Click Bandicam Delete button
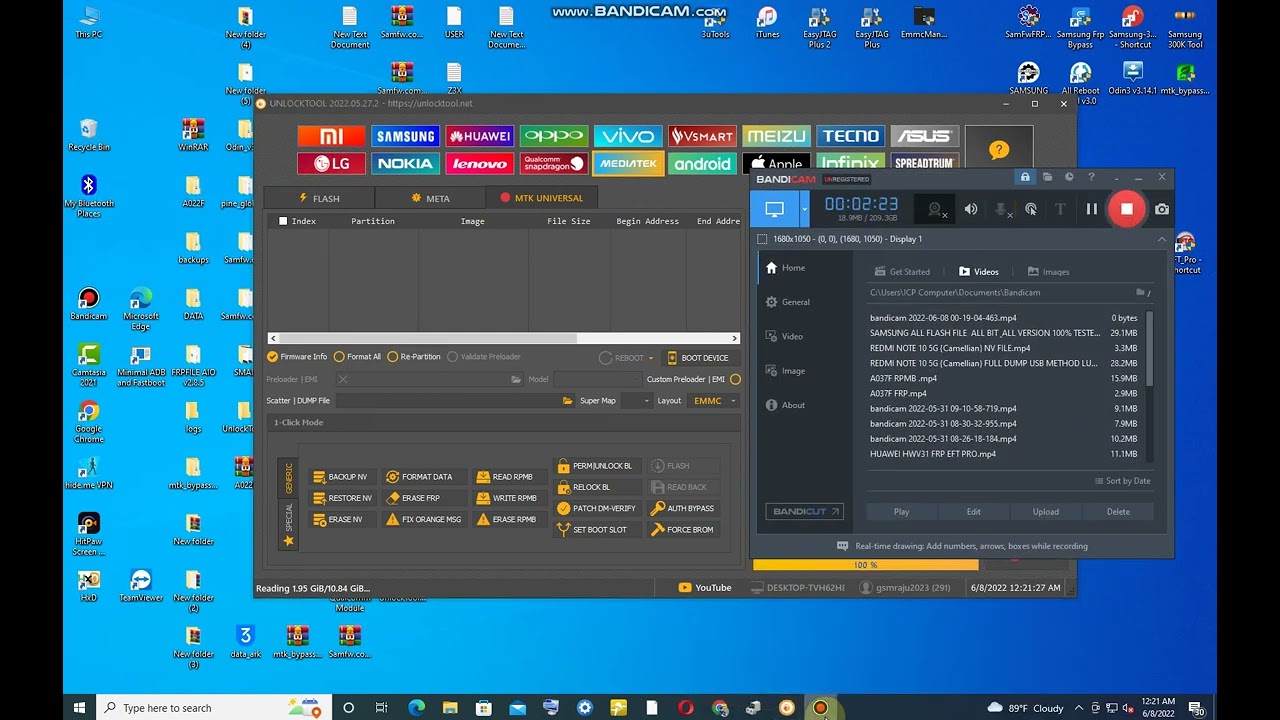 click(1118, 511)
